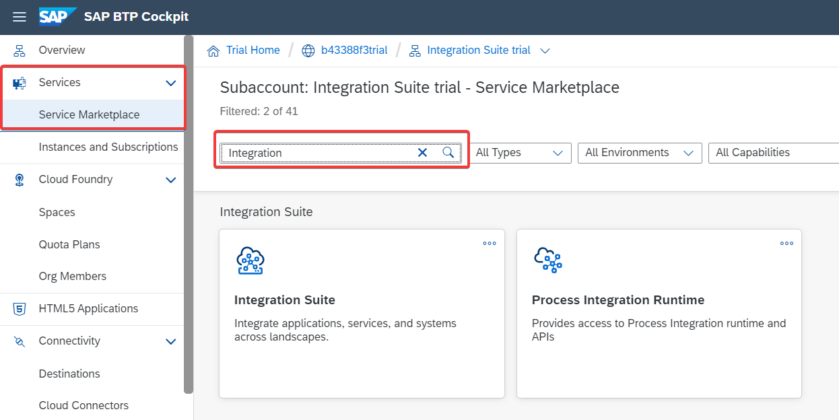Click the Integration Suite tile icon
Screen dimensions: 839x420
point(250,260)
